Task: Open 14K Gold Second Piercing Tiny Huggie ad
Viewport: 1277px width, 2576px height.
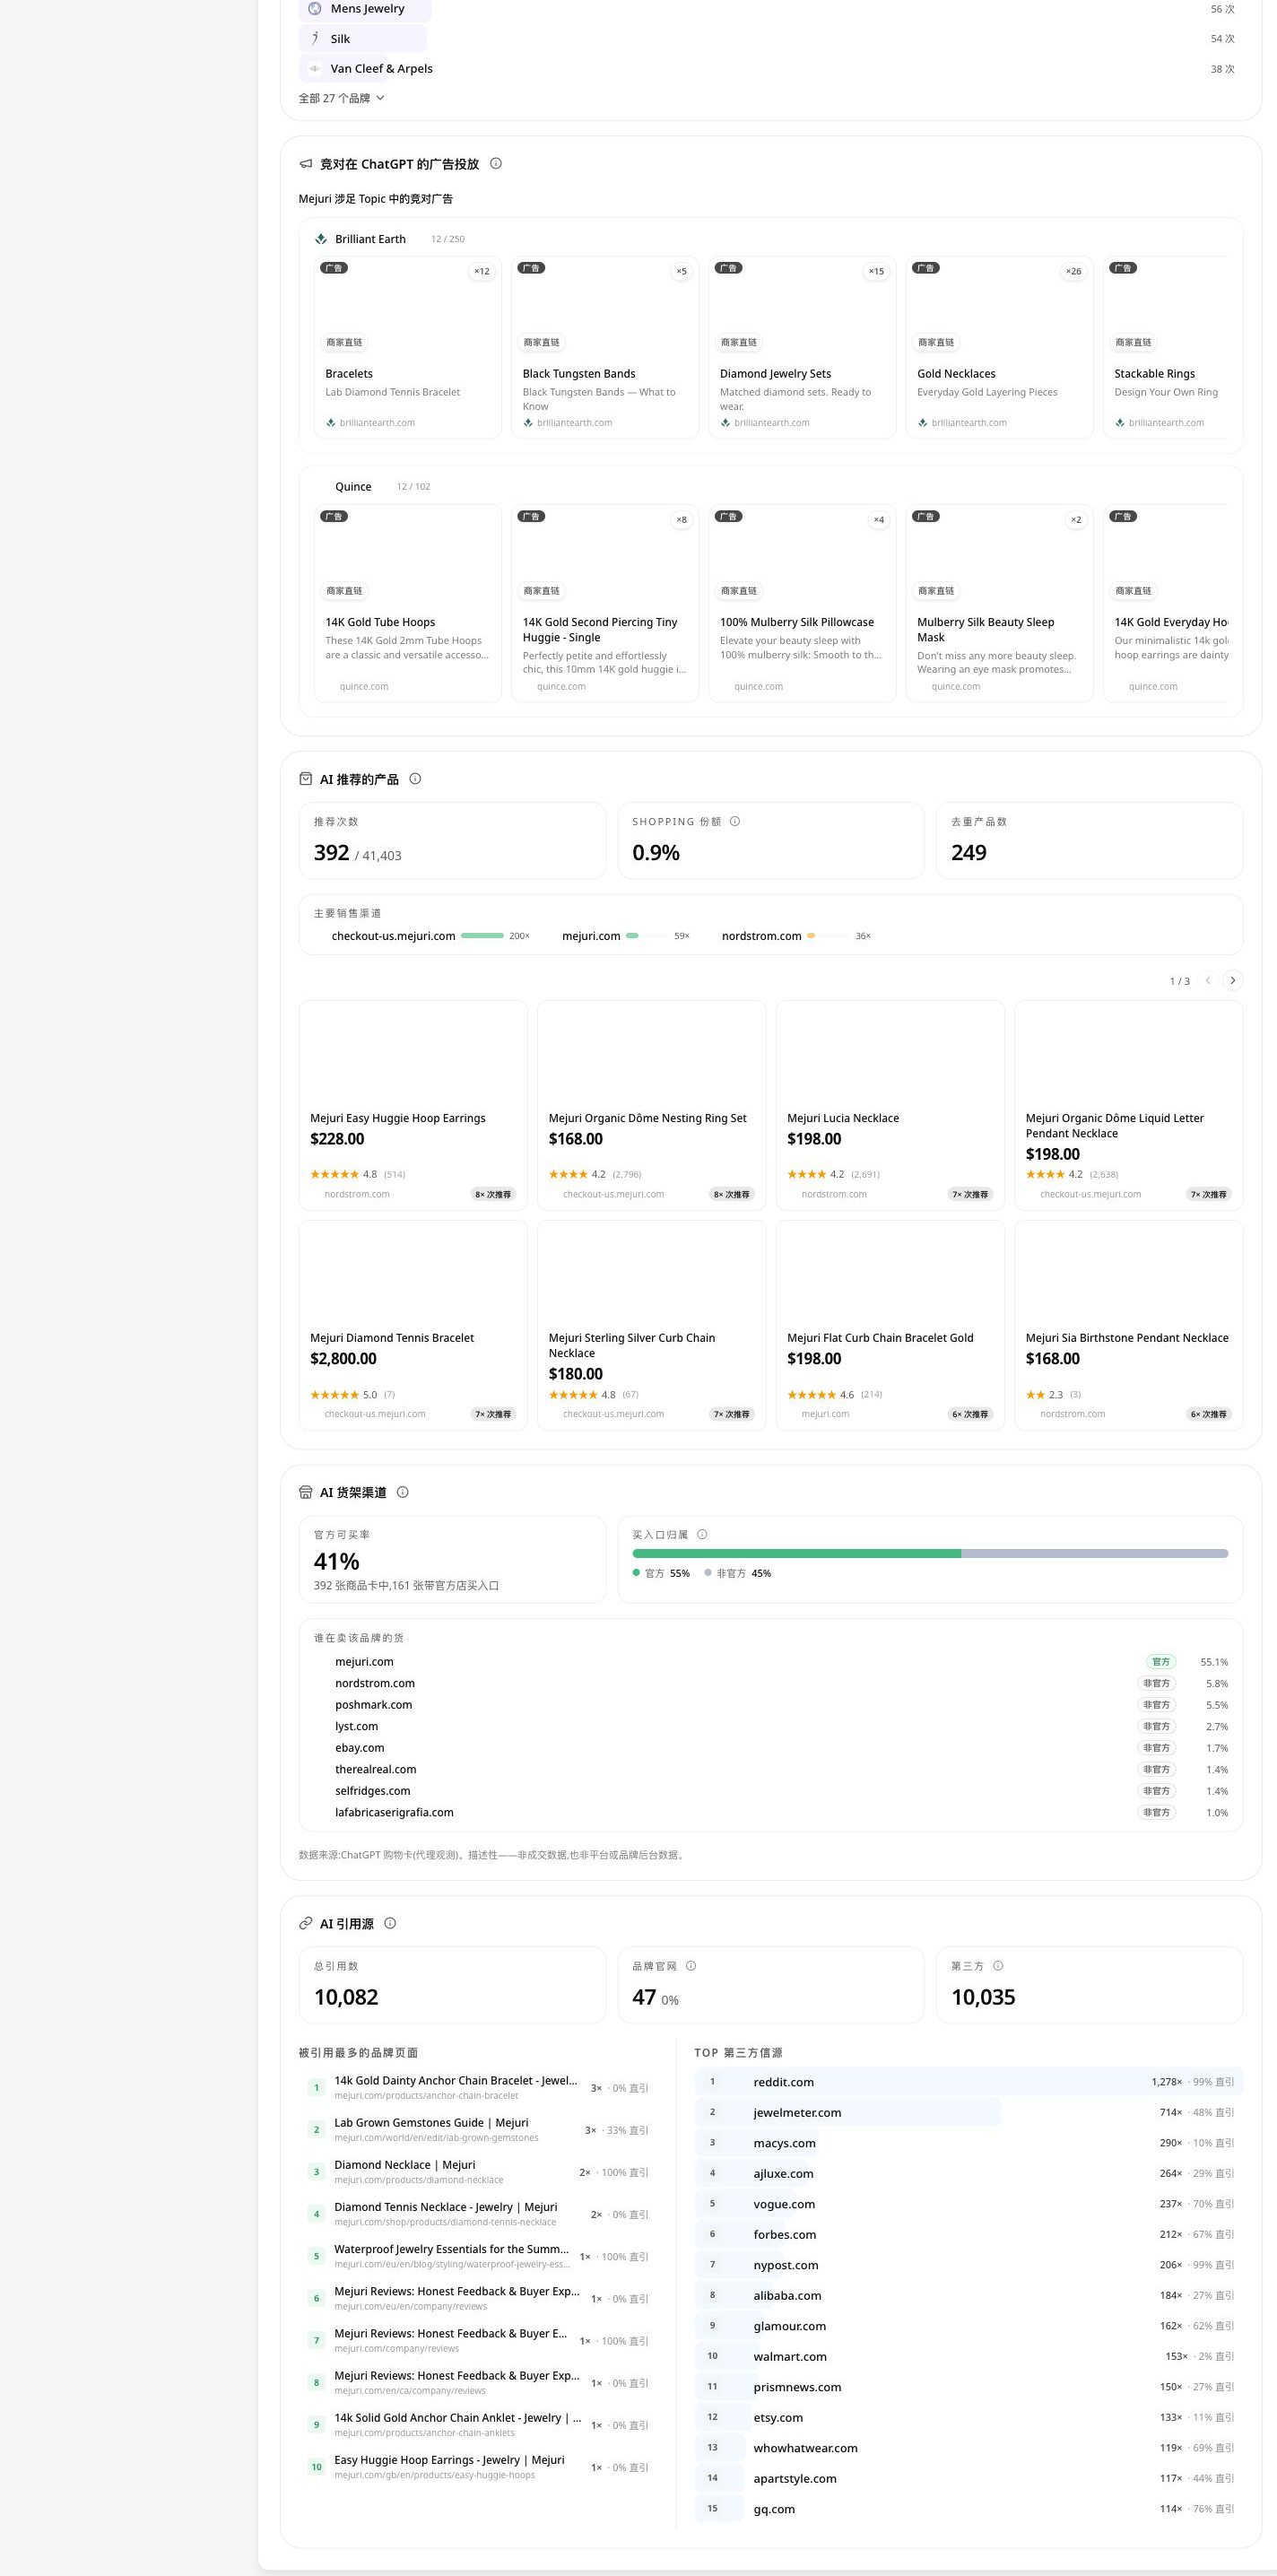Action: tap(605, 603)
